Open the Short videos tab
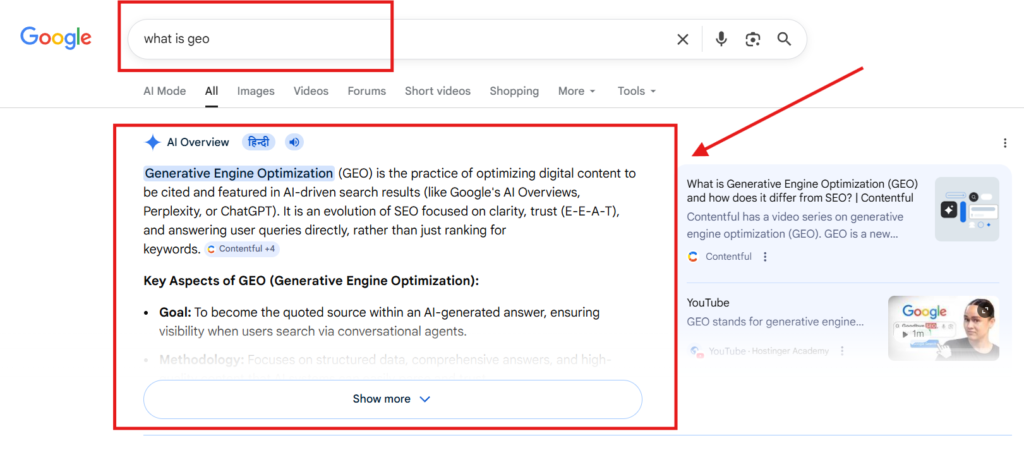Image resolution: width=1024 pixels, height=462 pixels. point(437,91)
